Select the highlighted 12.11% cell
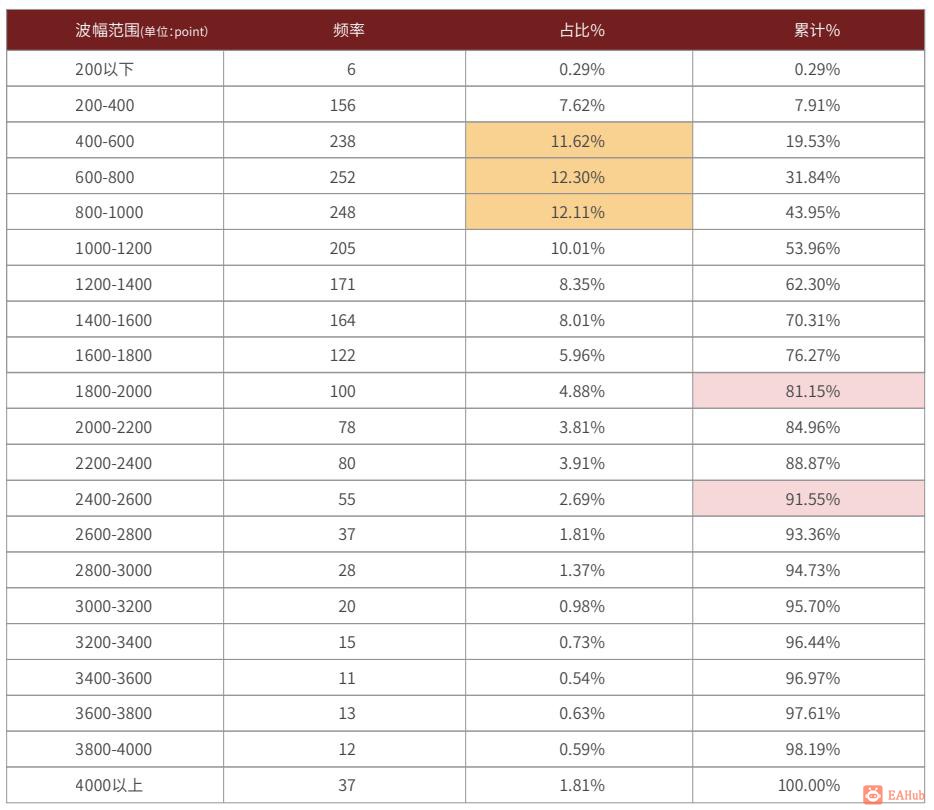The image size is (934, 810). 578,213
